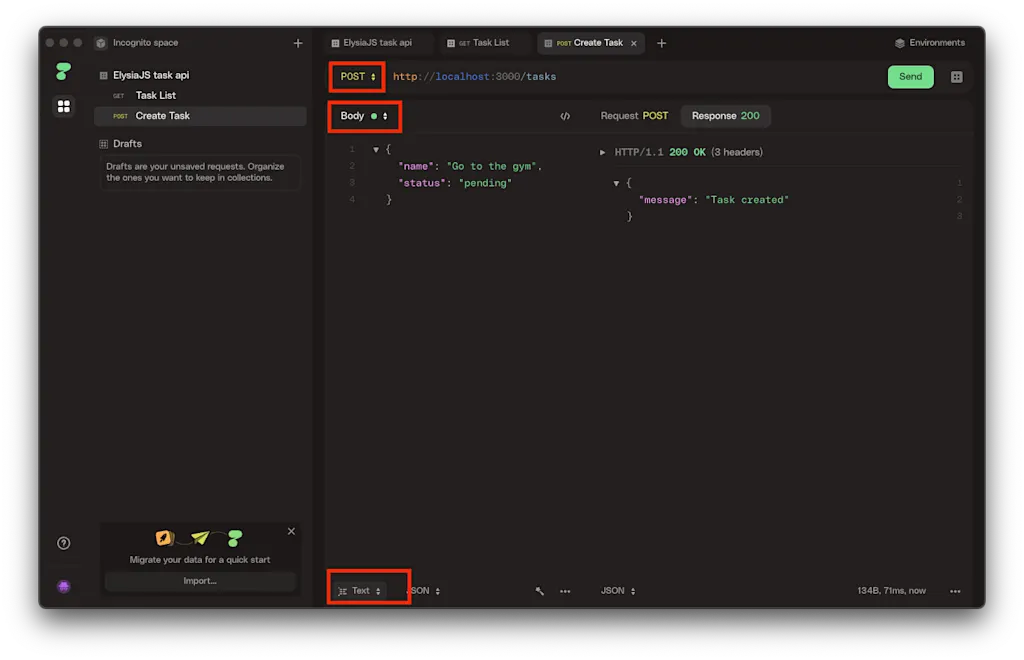This screenshot has width=1024, height=660.
Task: Click the purple user avatar icon
Action: 63,586
